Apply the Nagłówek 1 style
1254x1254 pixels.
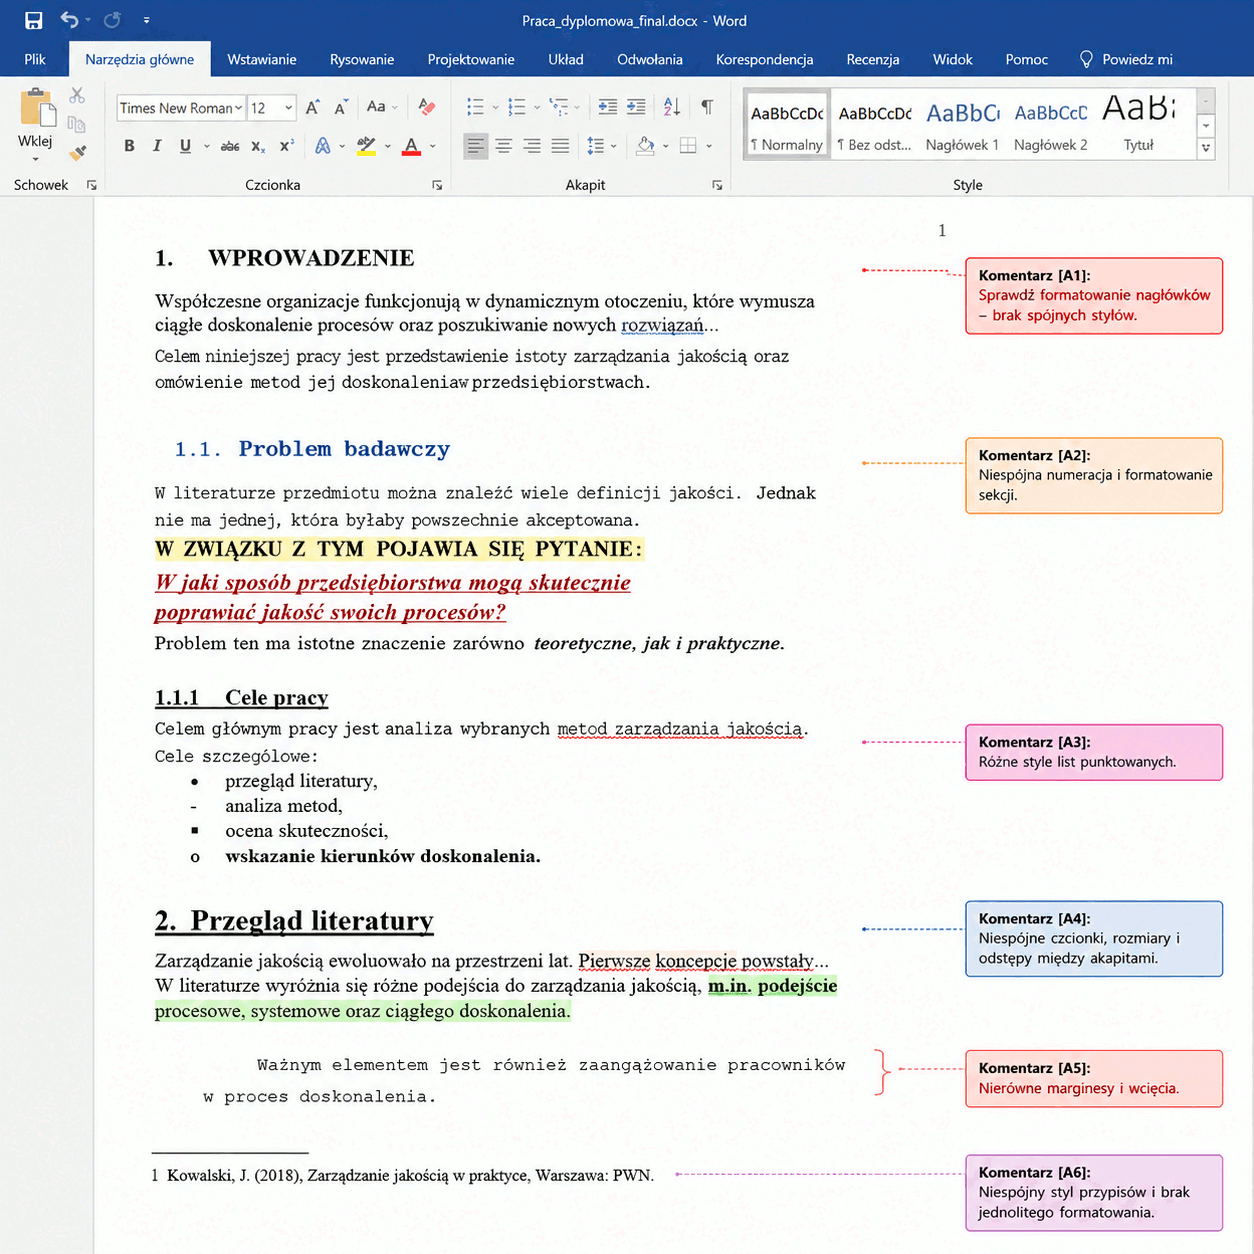tap(962, 124)
